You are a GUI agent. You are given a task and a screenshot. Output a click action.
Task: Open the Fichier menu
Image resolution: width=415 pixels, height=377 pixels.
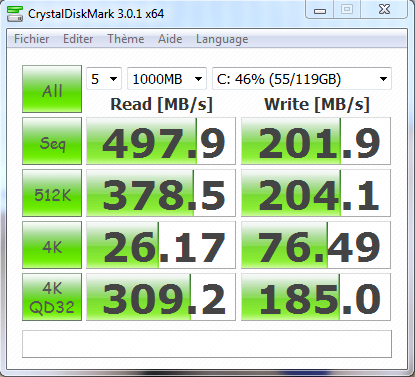pos(32,39)
